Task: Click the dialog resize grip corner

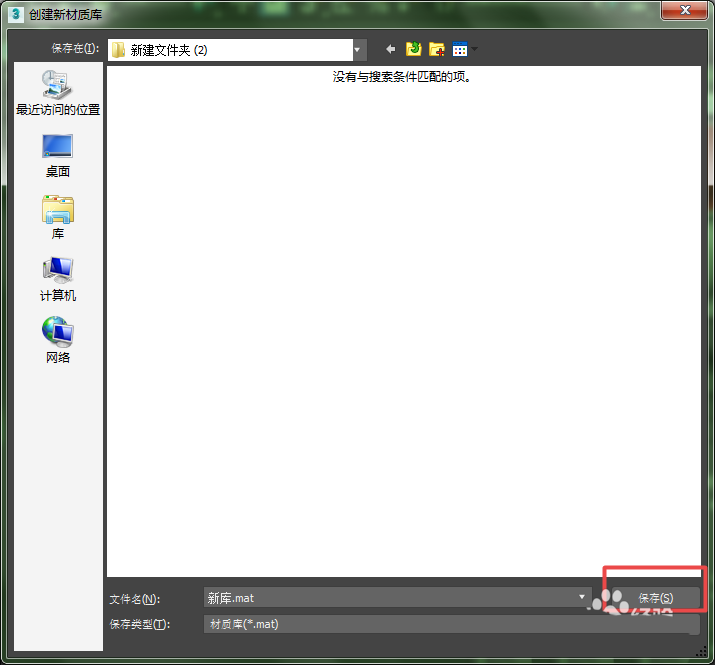Action: click(x=701, y=653)
